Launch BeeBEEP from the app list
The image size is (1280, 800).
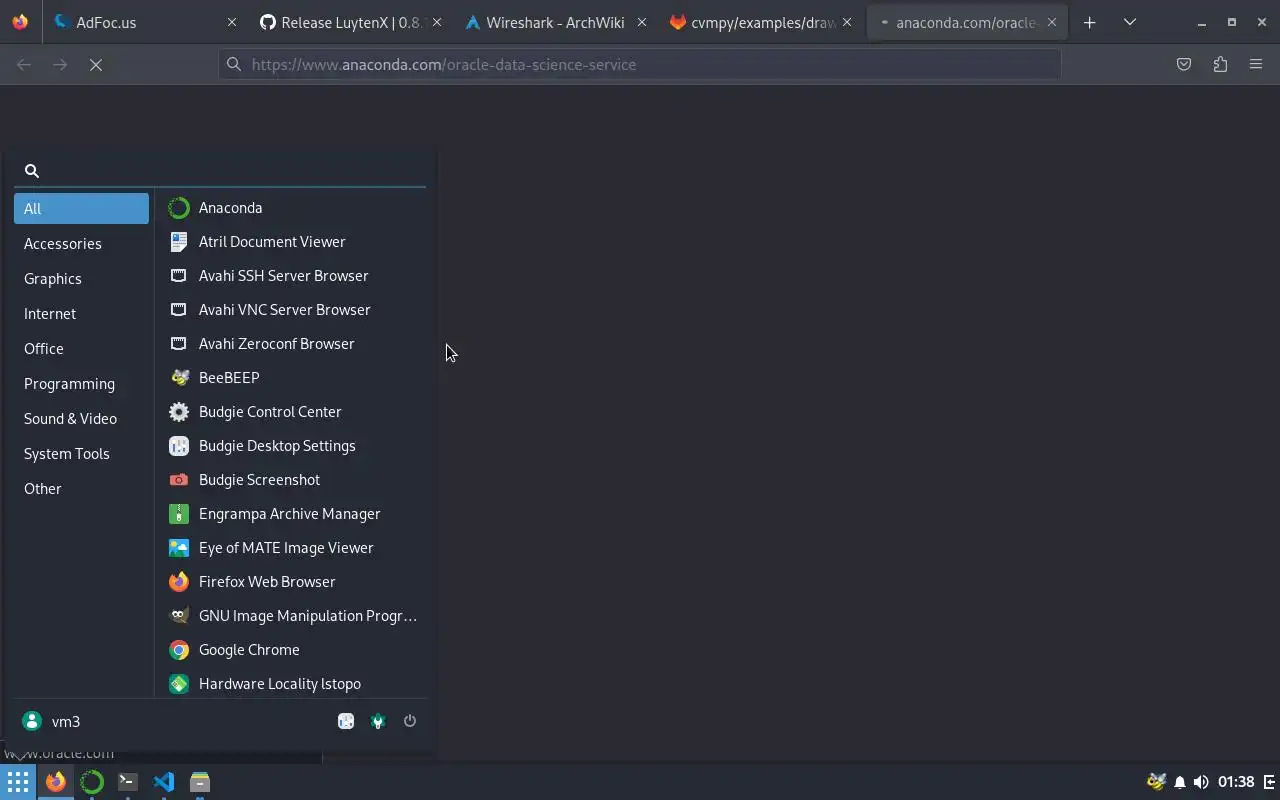pyautogui.click(x=291, y=378)
